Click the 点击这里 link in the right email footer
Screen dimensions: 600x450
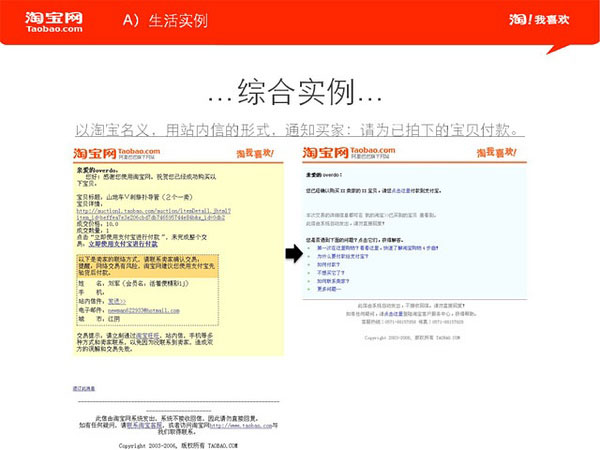(393, 314)
